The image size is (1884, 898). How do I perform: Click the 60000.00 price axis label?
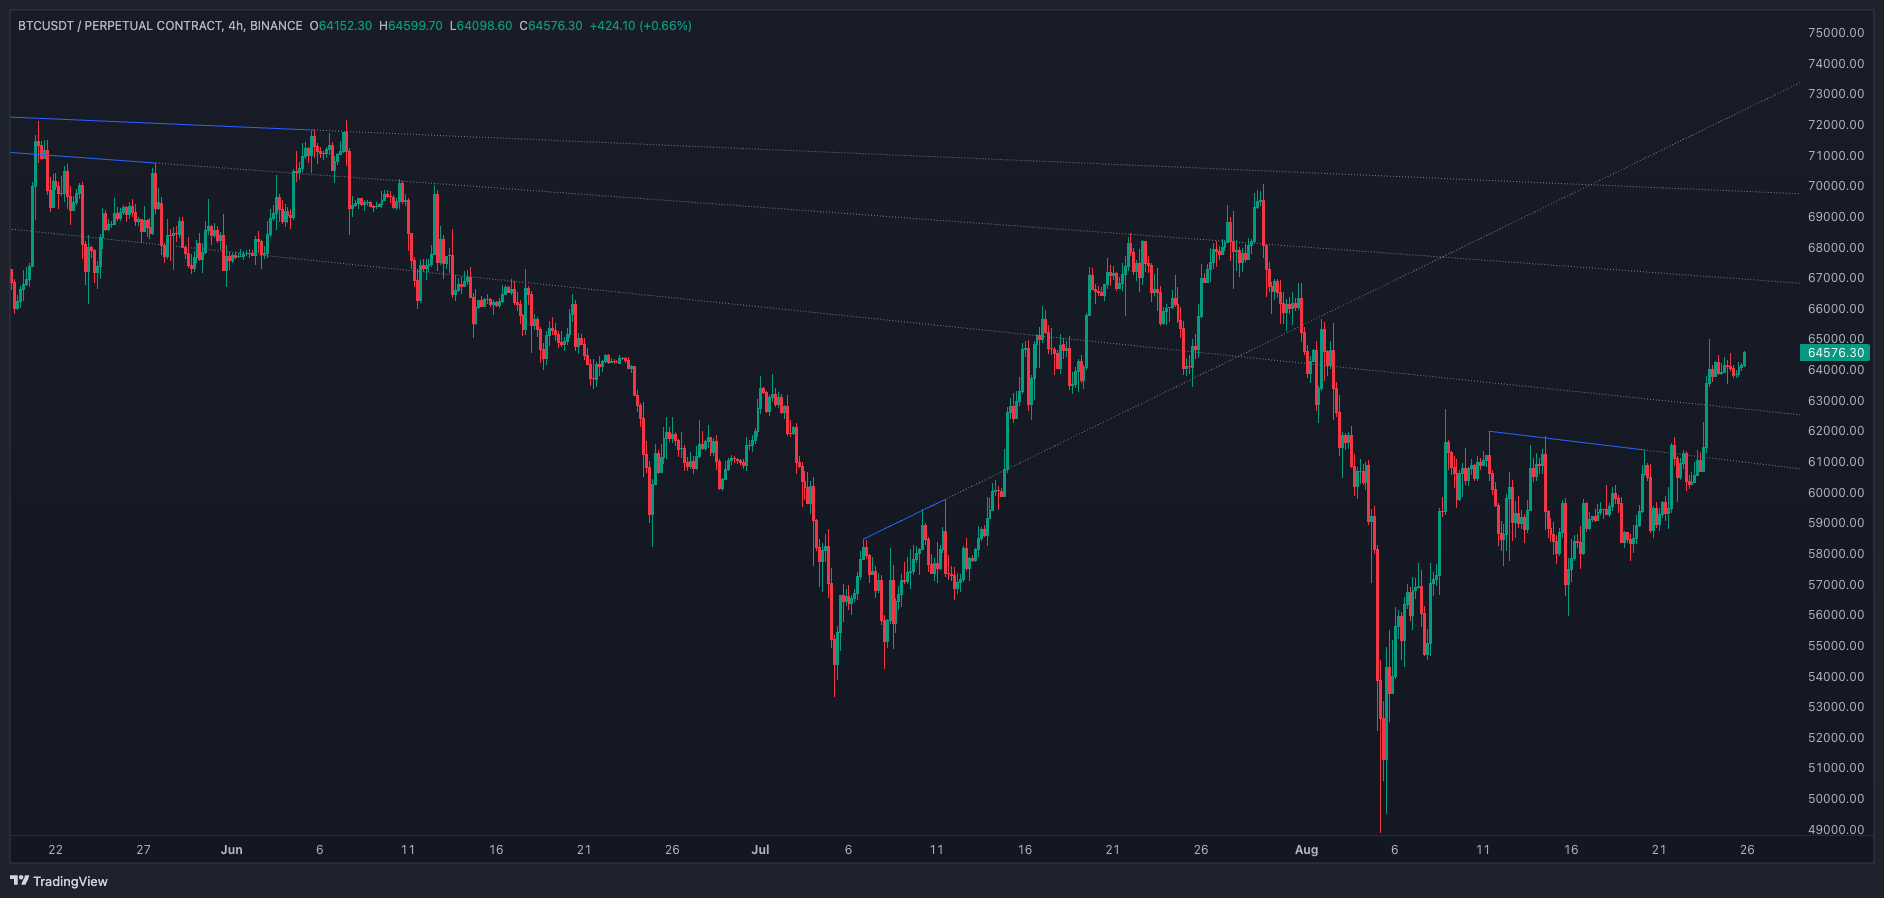(1836, 493)
